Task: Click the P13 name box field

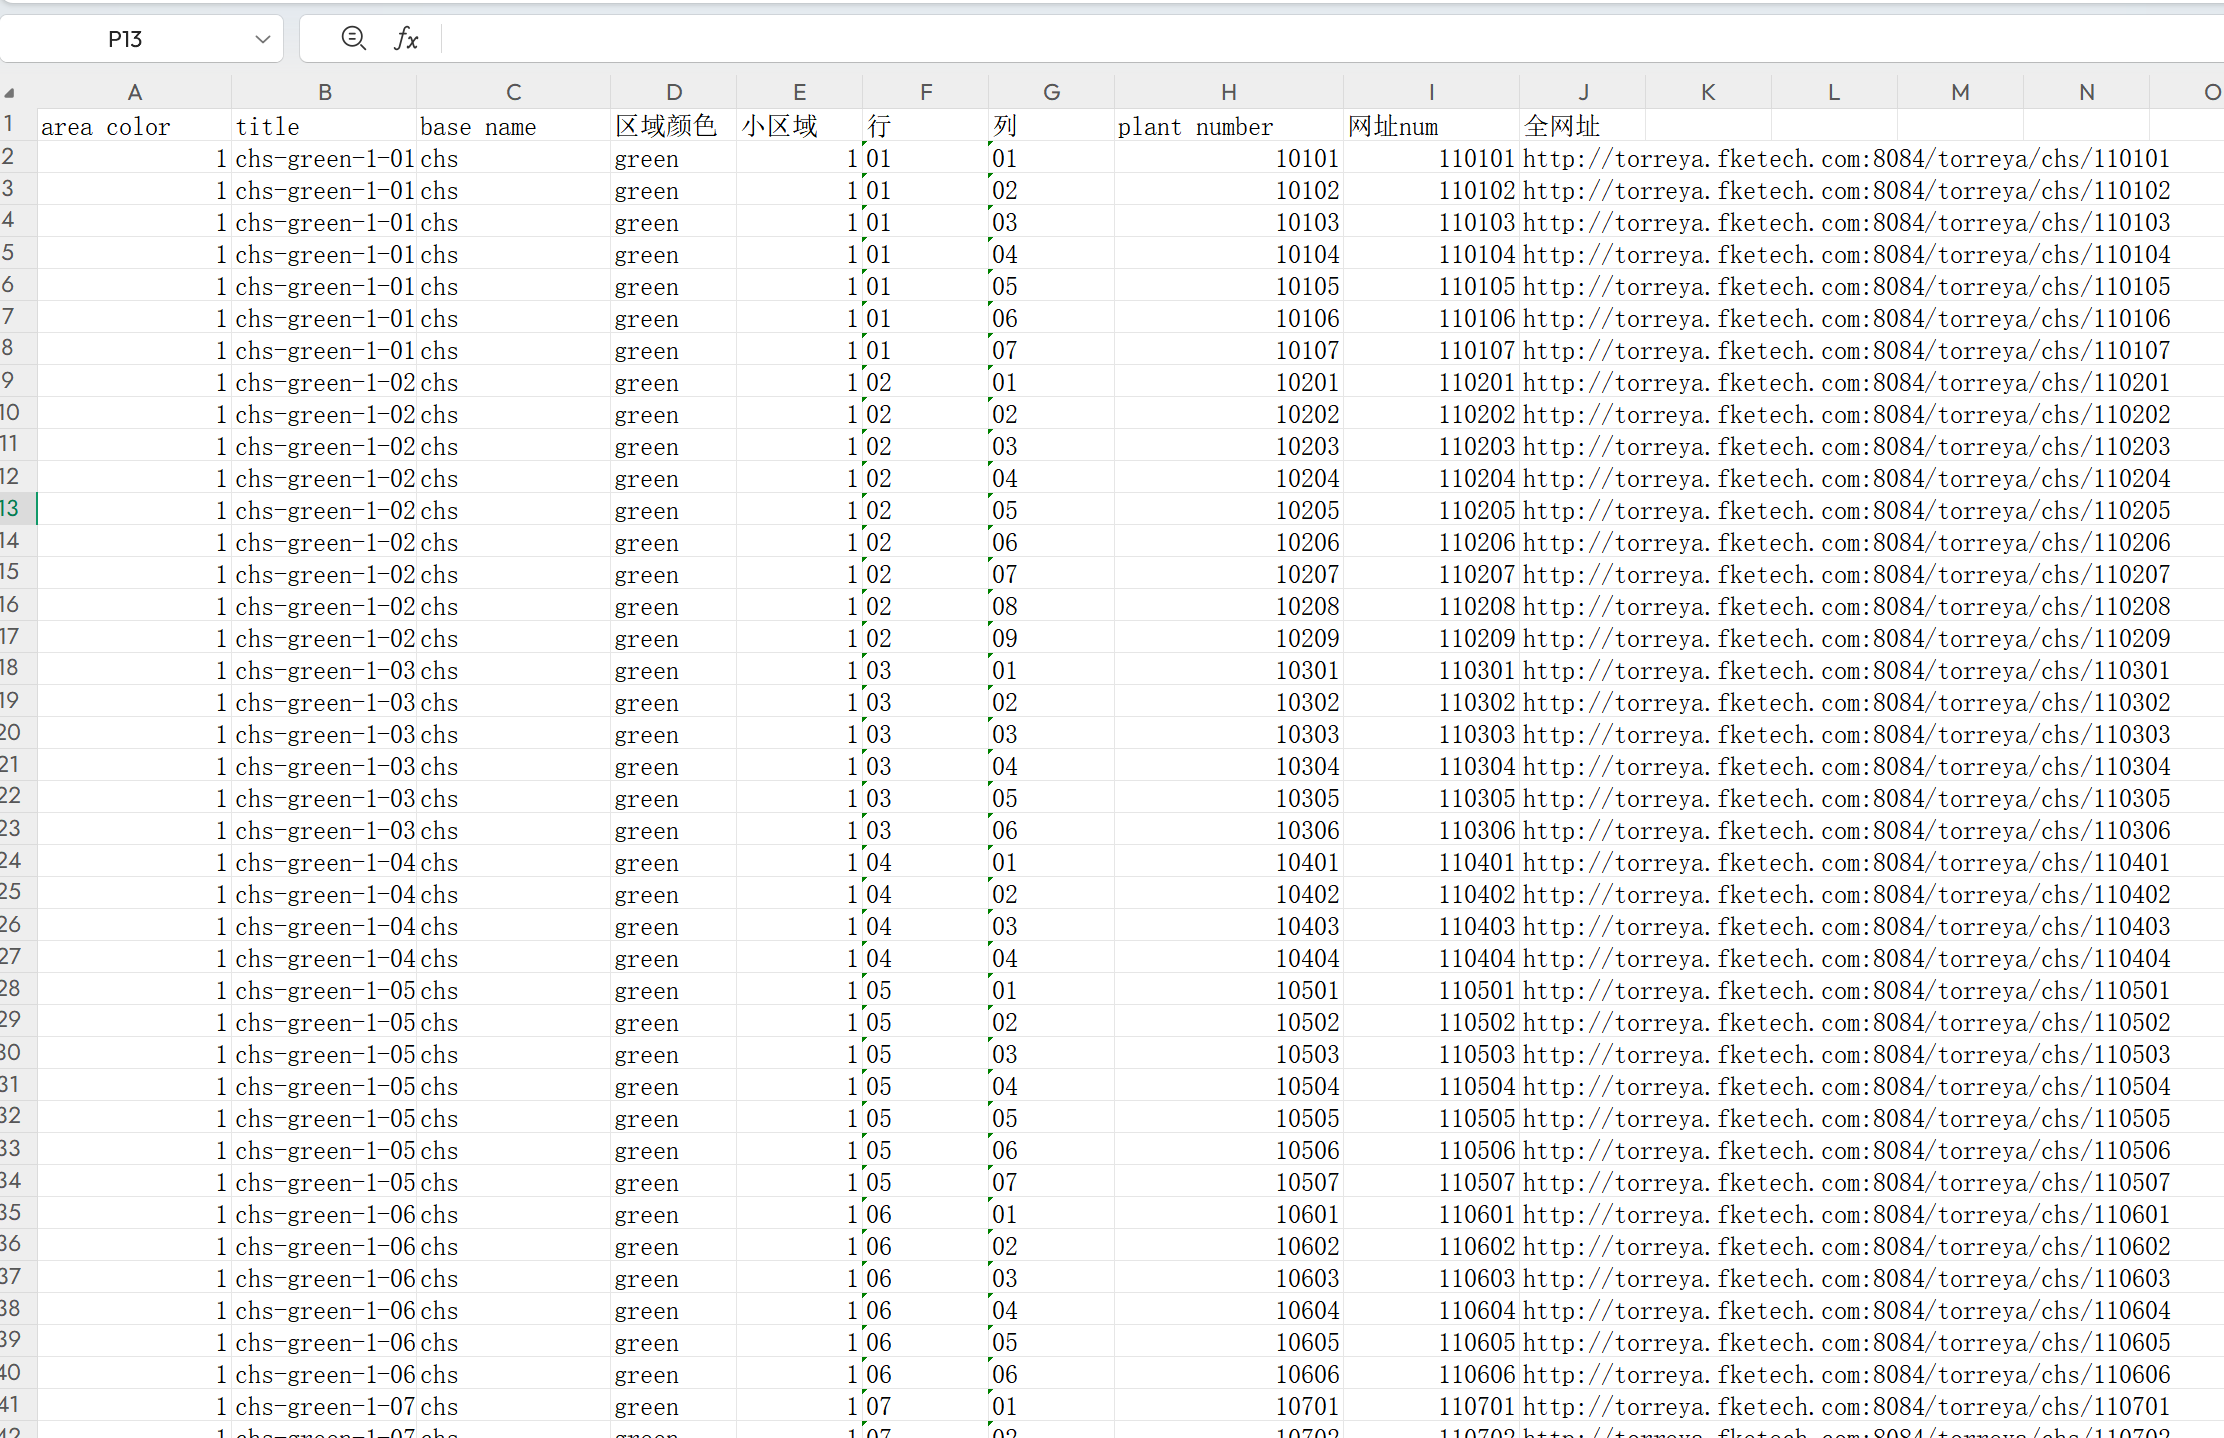Action: tap(125, 39)
